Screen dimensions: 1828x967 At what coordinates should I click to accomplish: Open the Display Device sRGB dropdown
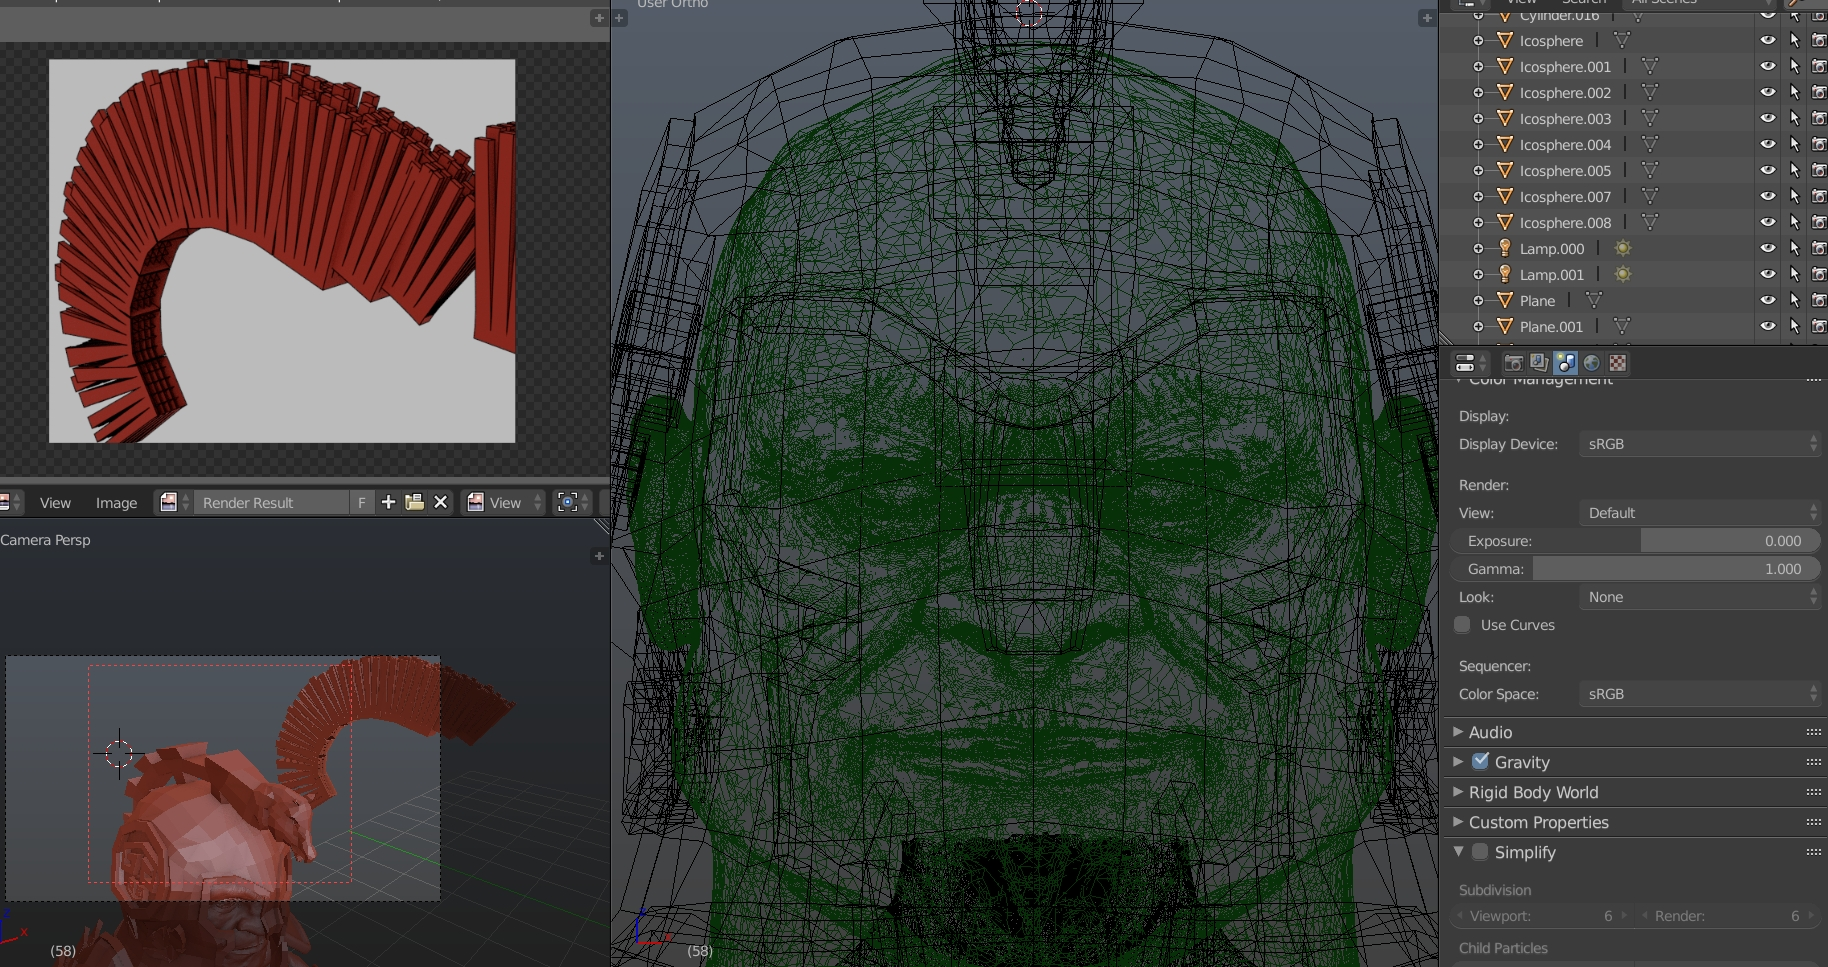coord(1700,444)
